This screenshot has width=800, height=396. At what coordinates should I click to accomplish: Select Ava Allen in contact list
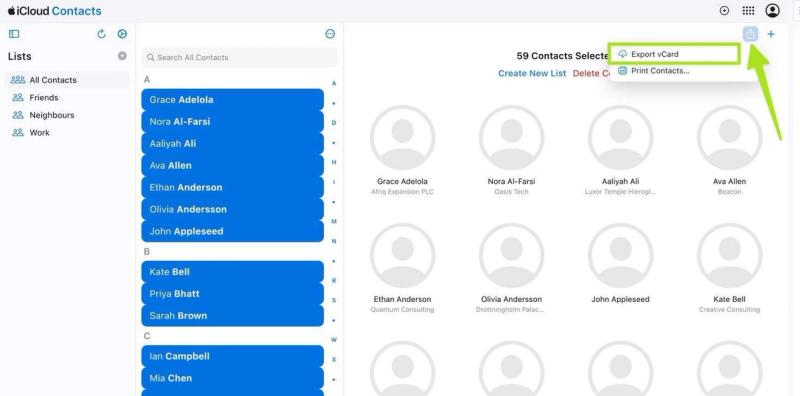point(232,165)
